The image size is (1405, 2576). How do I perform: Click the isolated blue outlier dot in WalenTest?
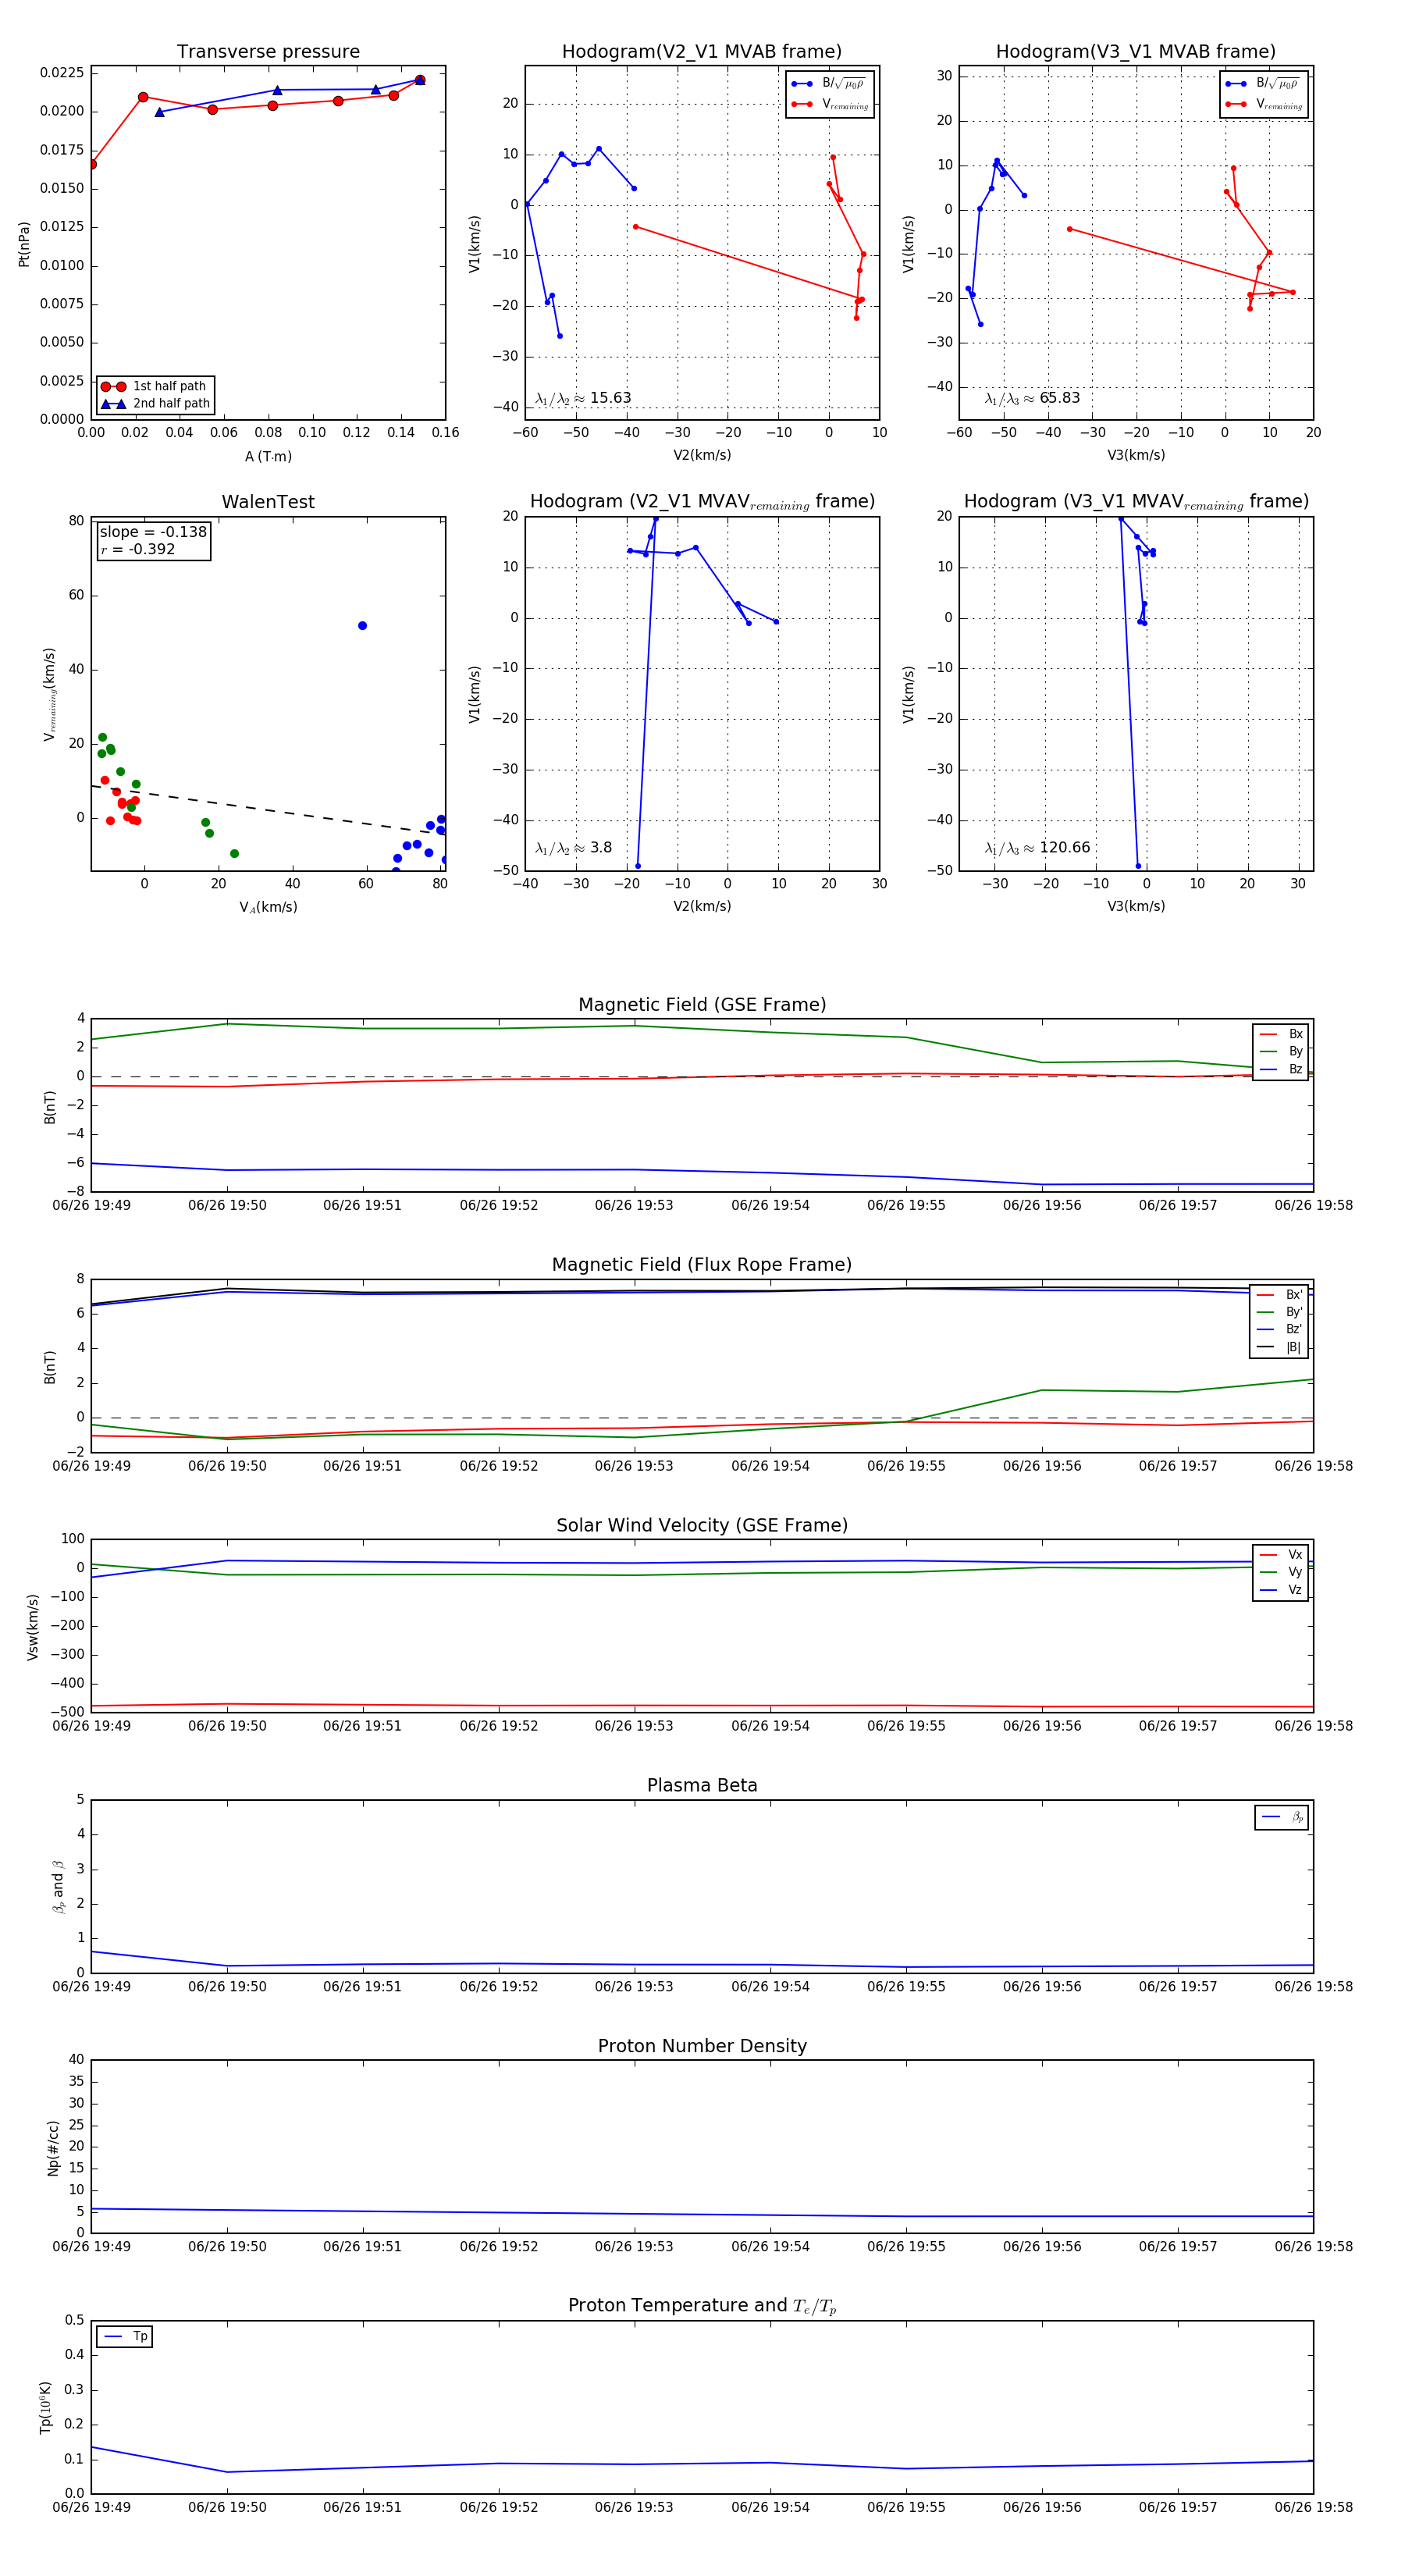coord(362,626)
